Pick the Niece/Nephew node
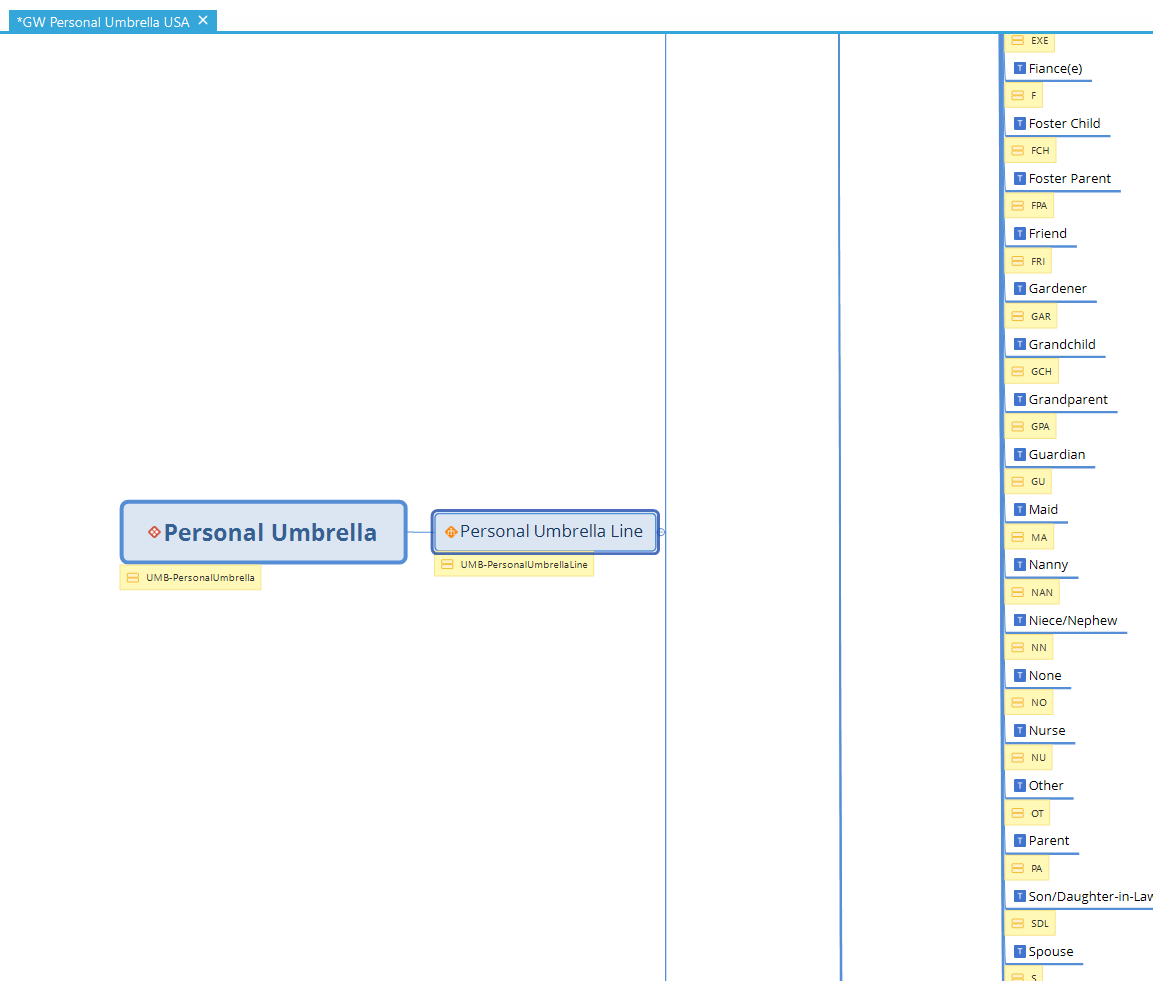This screenshot has height=981, width=1153. (1073, 621)
